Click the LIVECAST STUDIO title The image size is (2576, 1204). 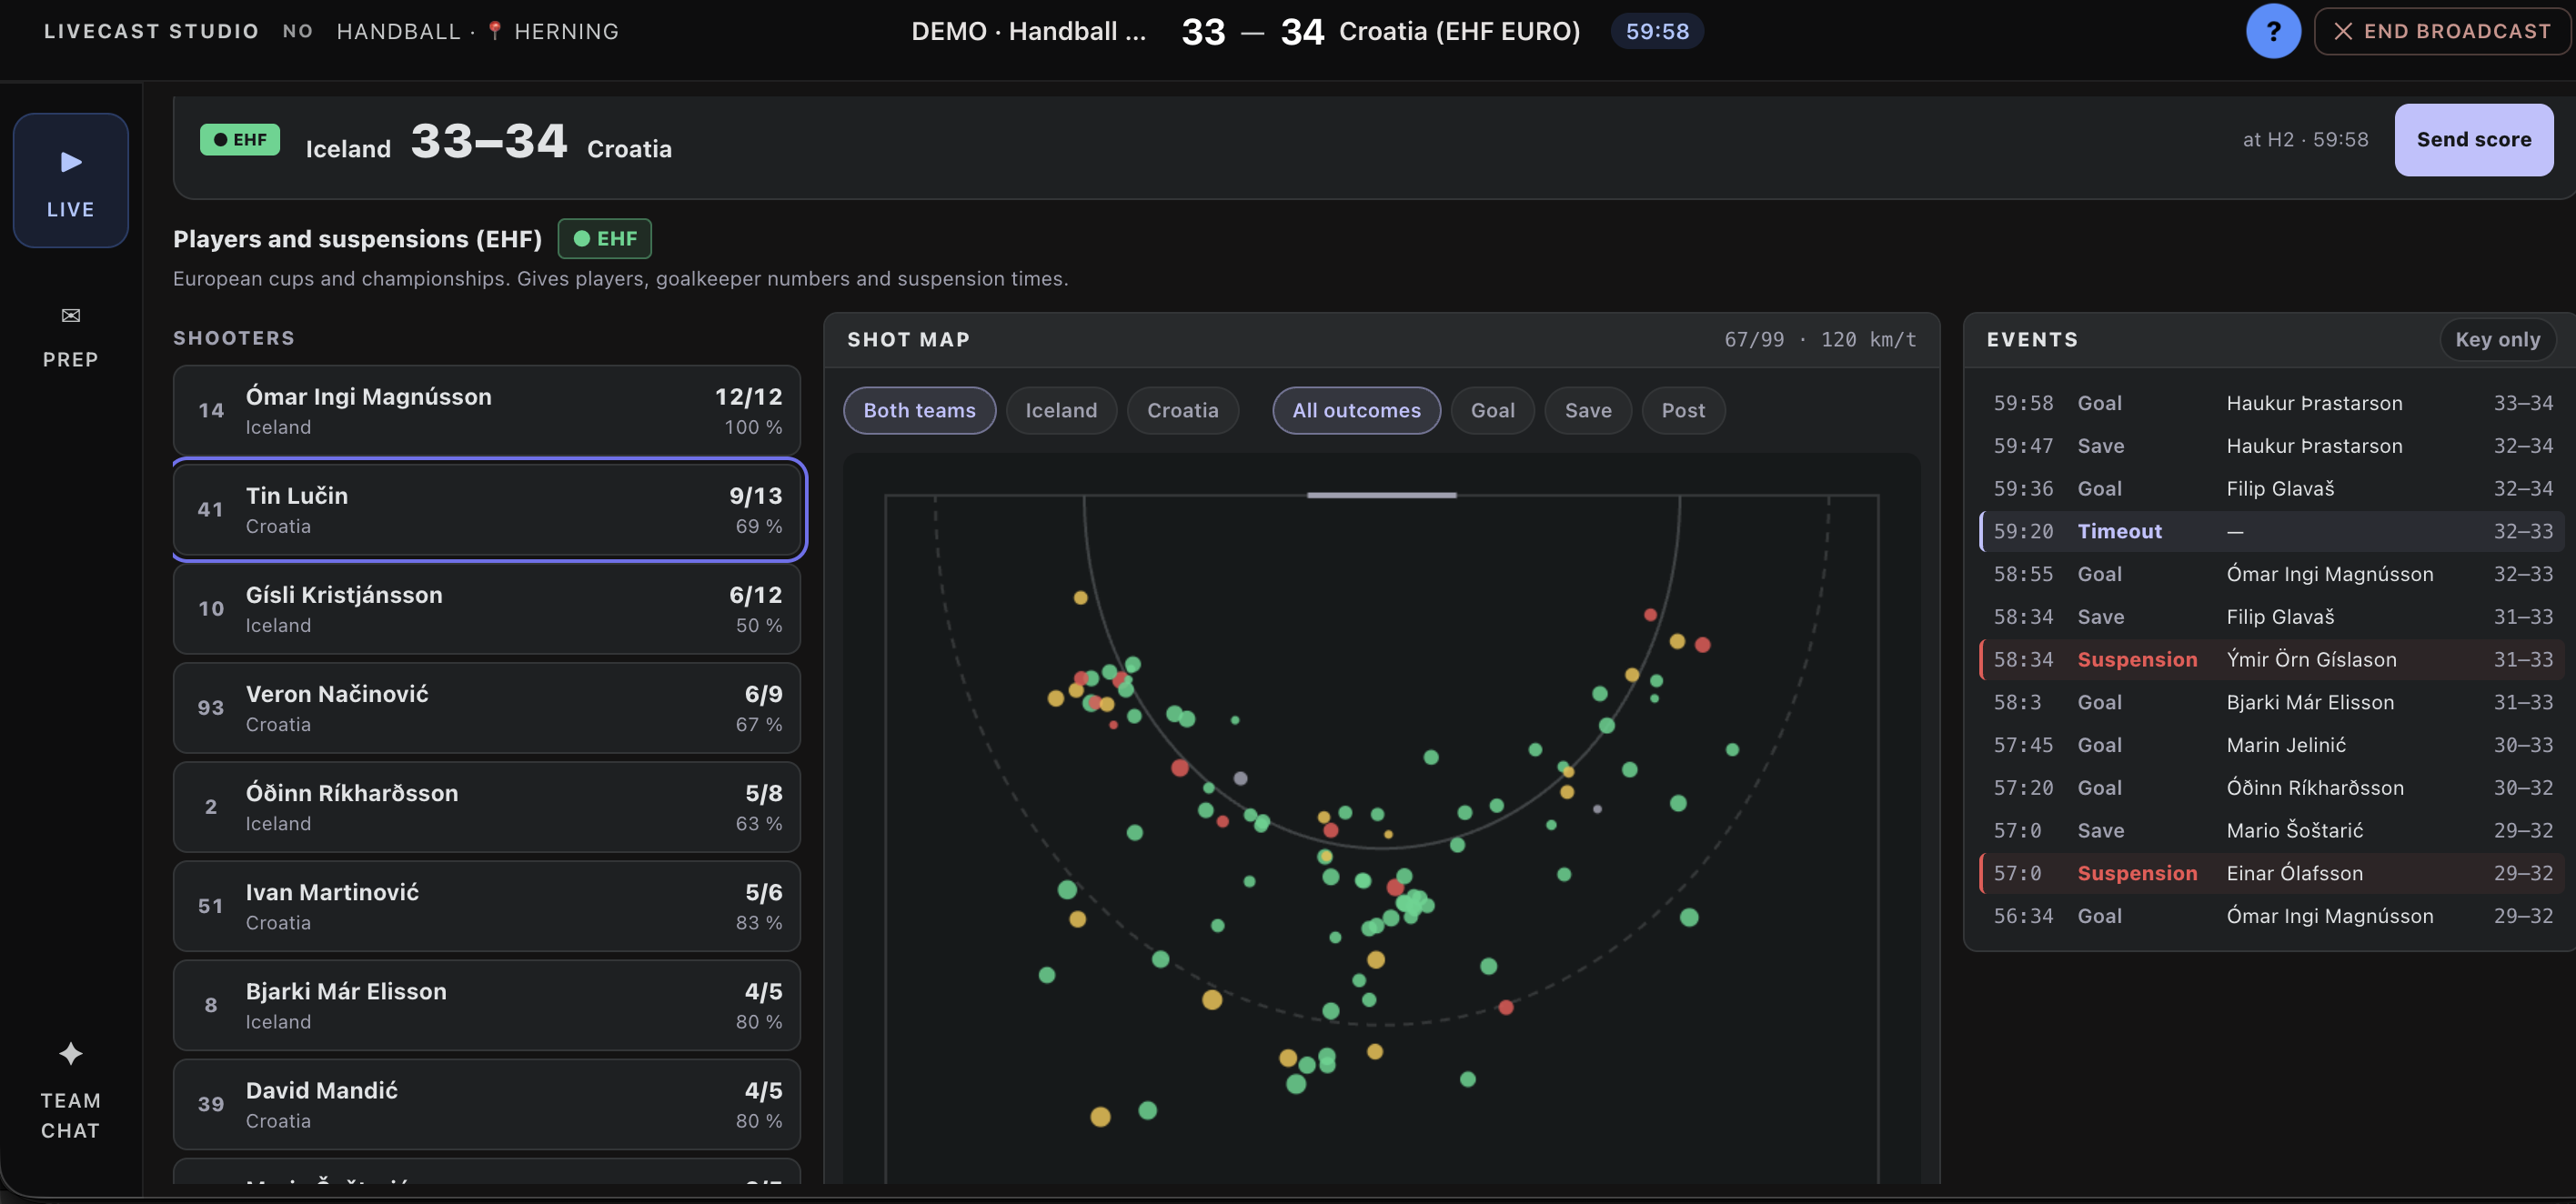click(151, 31)
